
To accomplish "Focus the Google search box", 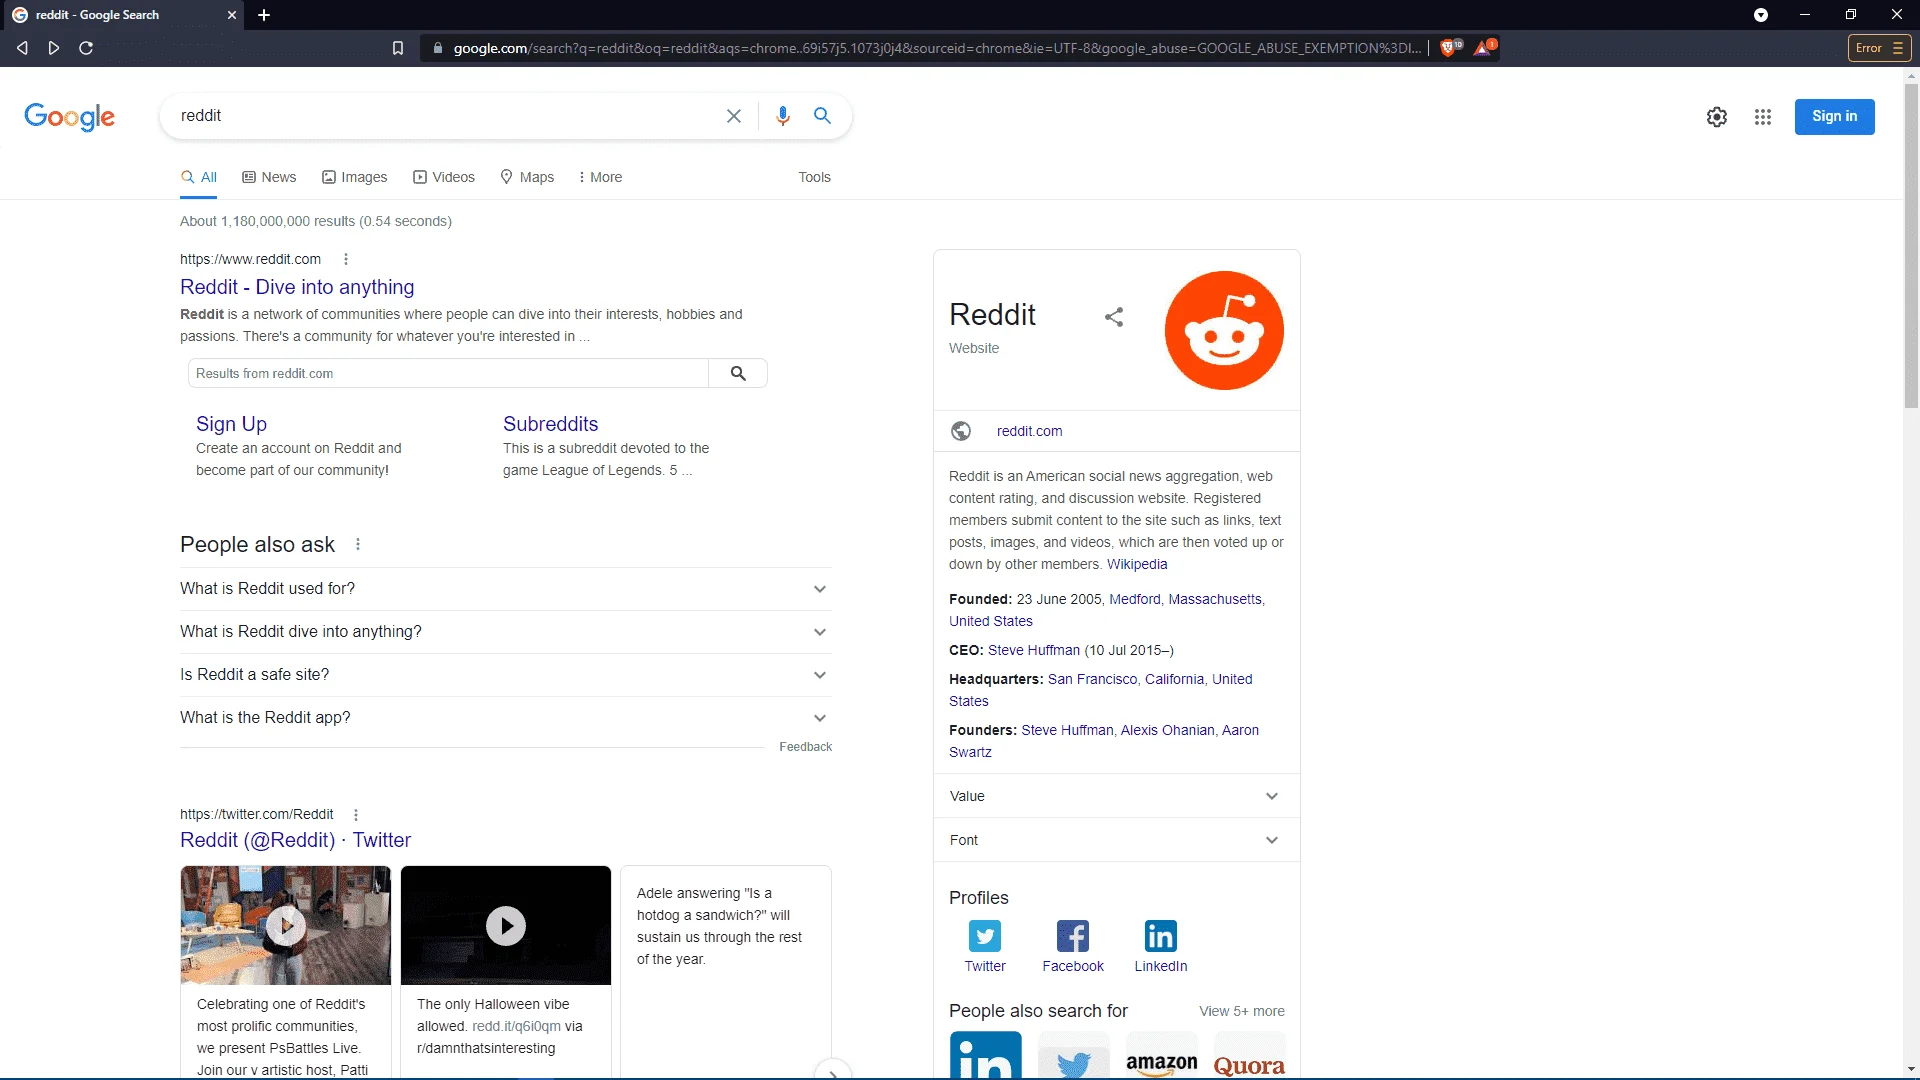I will [445, 116].
